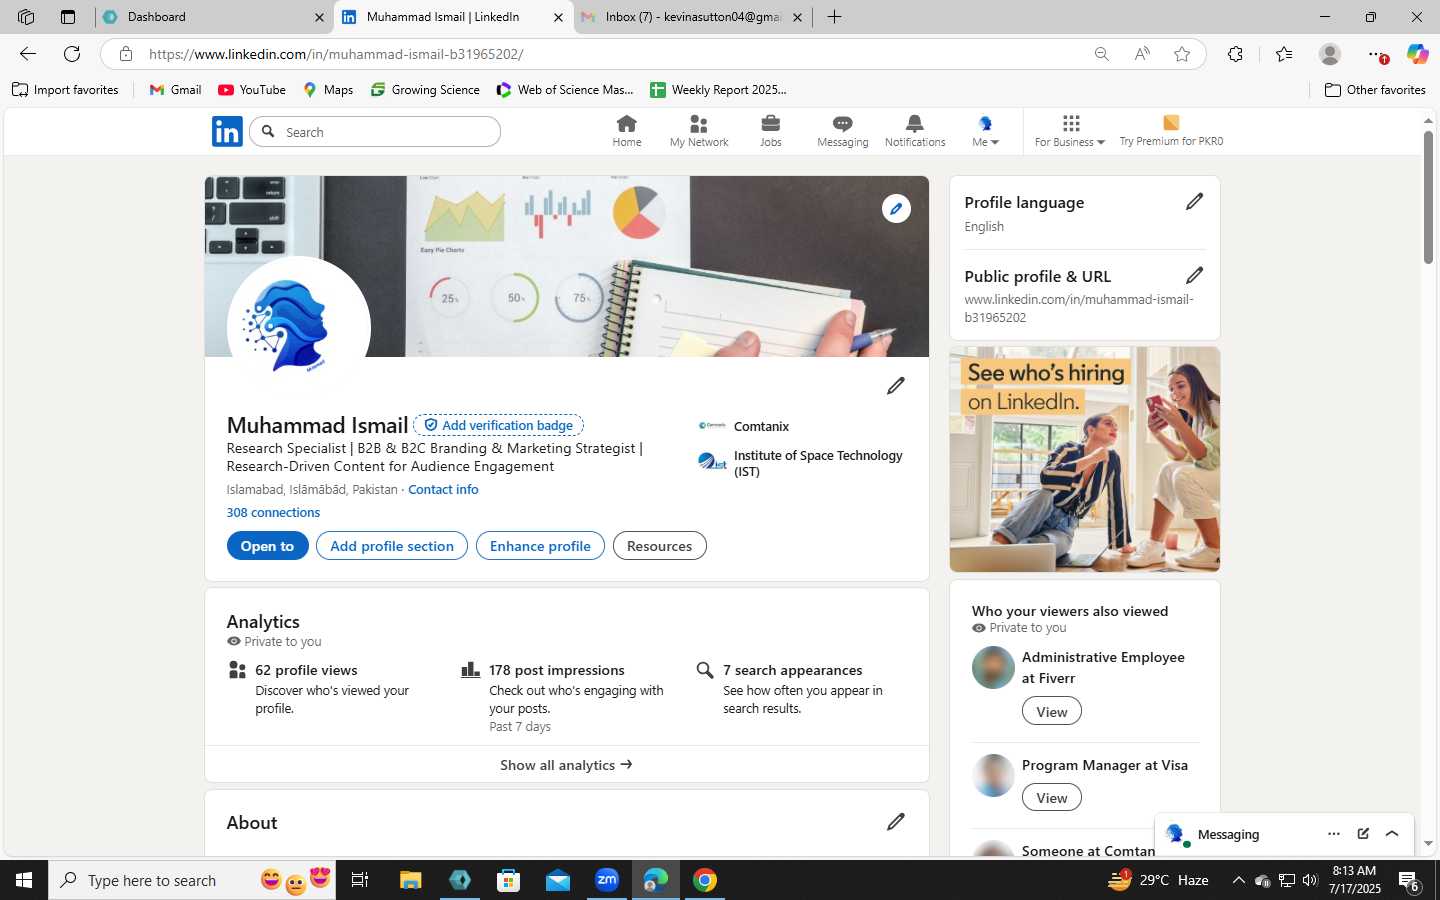The image size is (1440, 900).
Task: Open the Open to dropdown button
Action: pos(267,546)
